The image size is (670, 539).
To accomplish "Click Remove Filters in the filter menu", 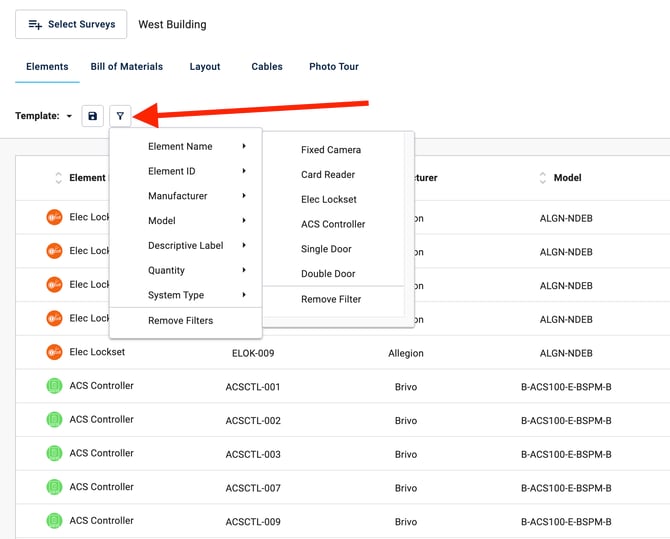I will [x=180, y=321].
